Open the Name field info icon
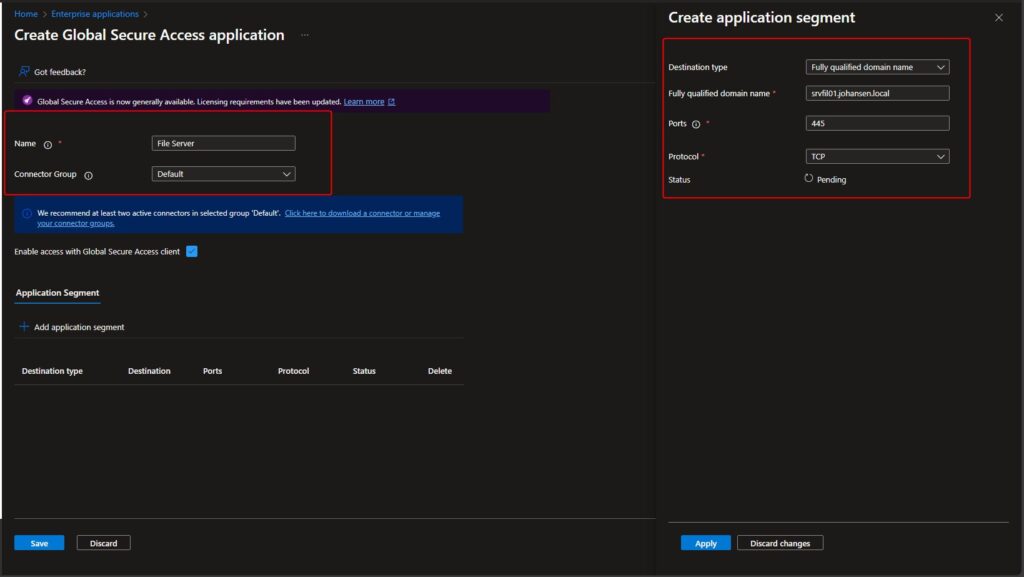This screenshot has height=577, width=1024. [x=48, y=145]
